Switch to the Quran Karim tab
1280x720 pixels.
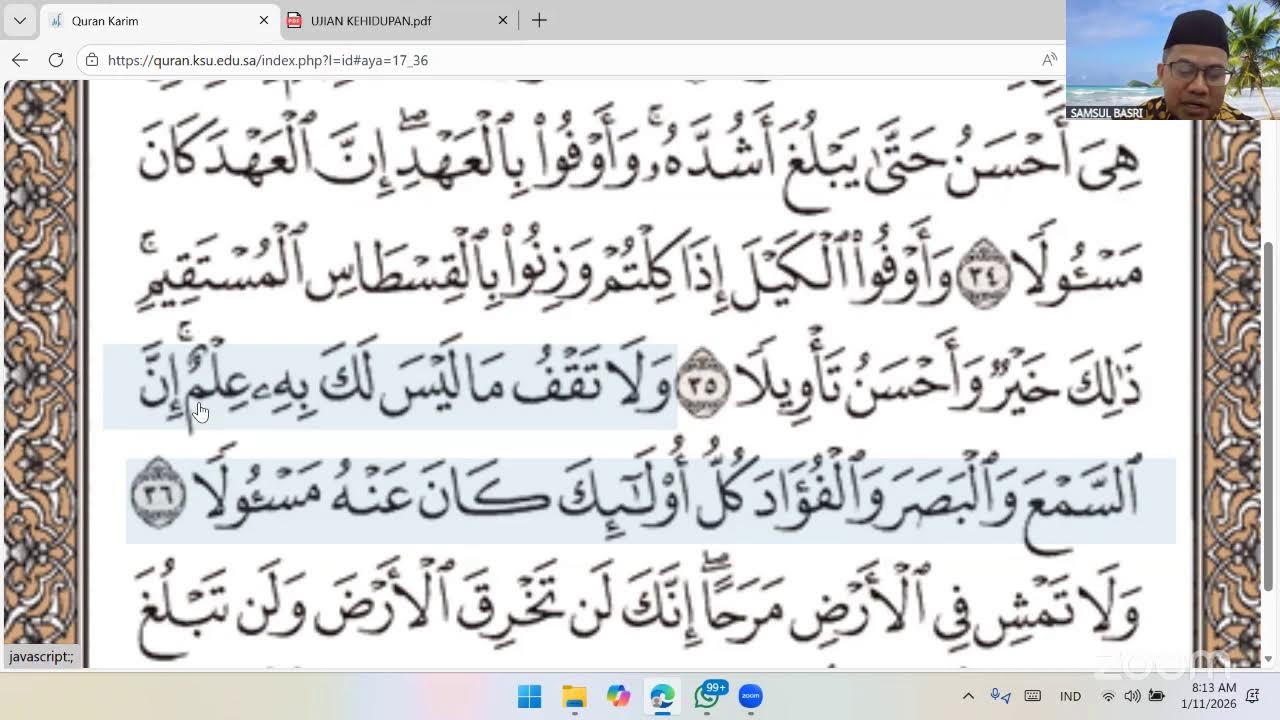160,20
